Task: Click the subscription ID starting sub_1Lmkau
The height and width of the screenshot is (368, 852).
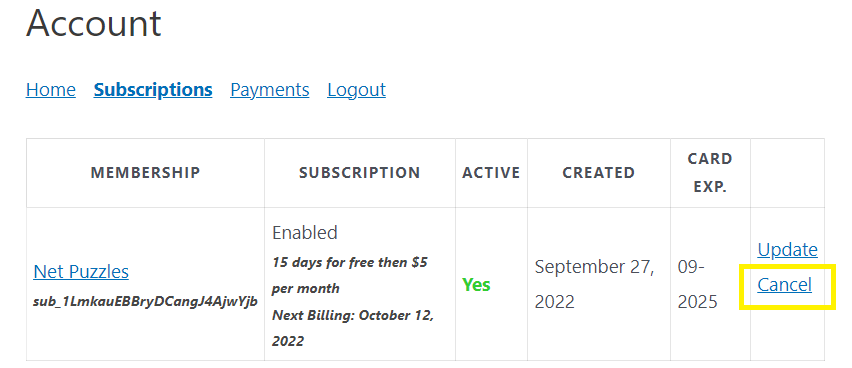Action: tap(145, 302)
